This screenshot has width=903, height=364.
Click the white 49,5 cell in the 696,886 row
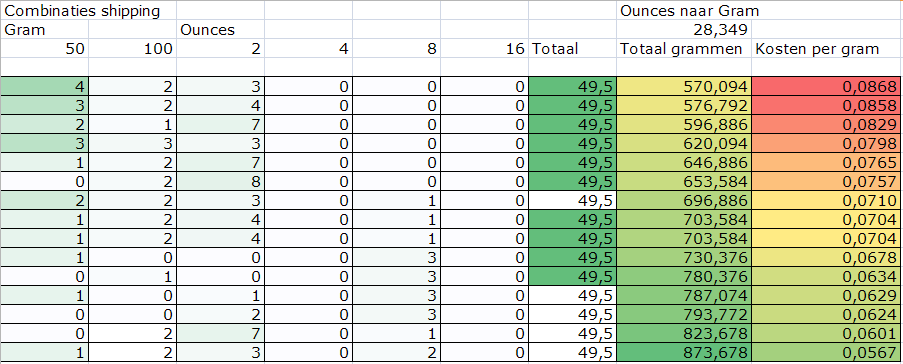click(x=572, y=200)
